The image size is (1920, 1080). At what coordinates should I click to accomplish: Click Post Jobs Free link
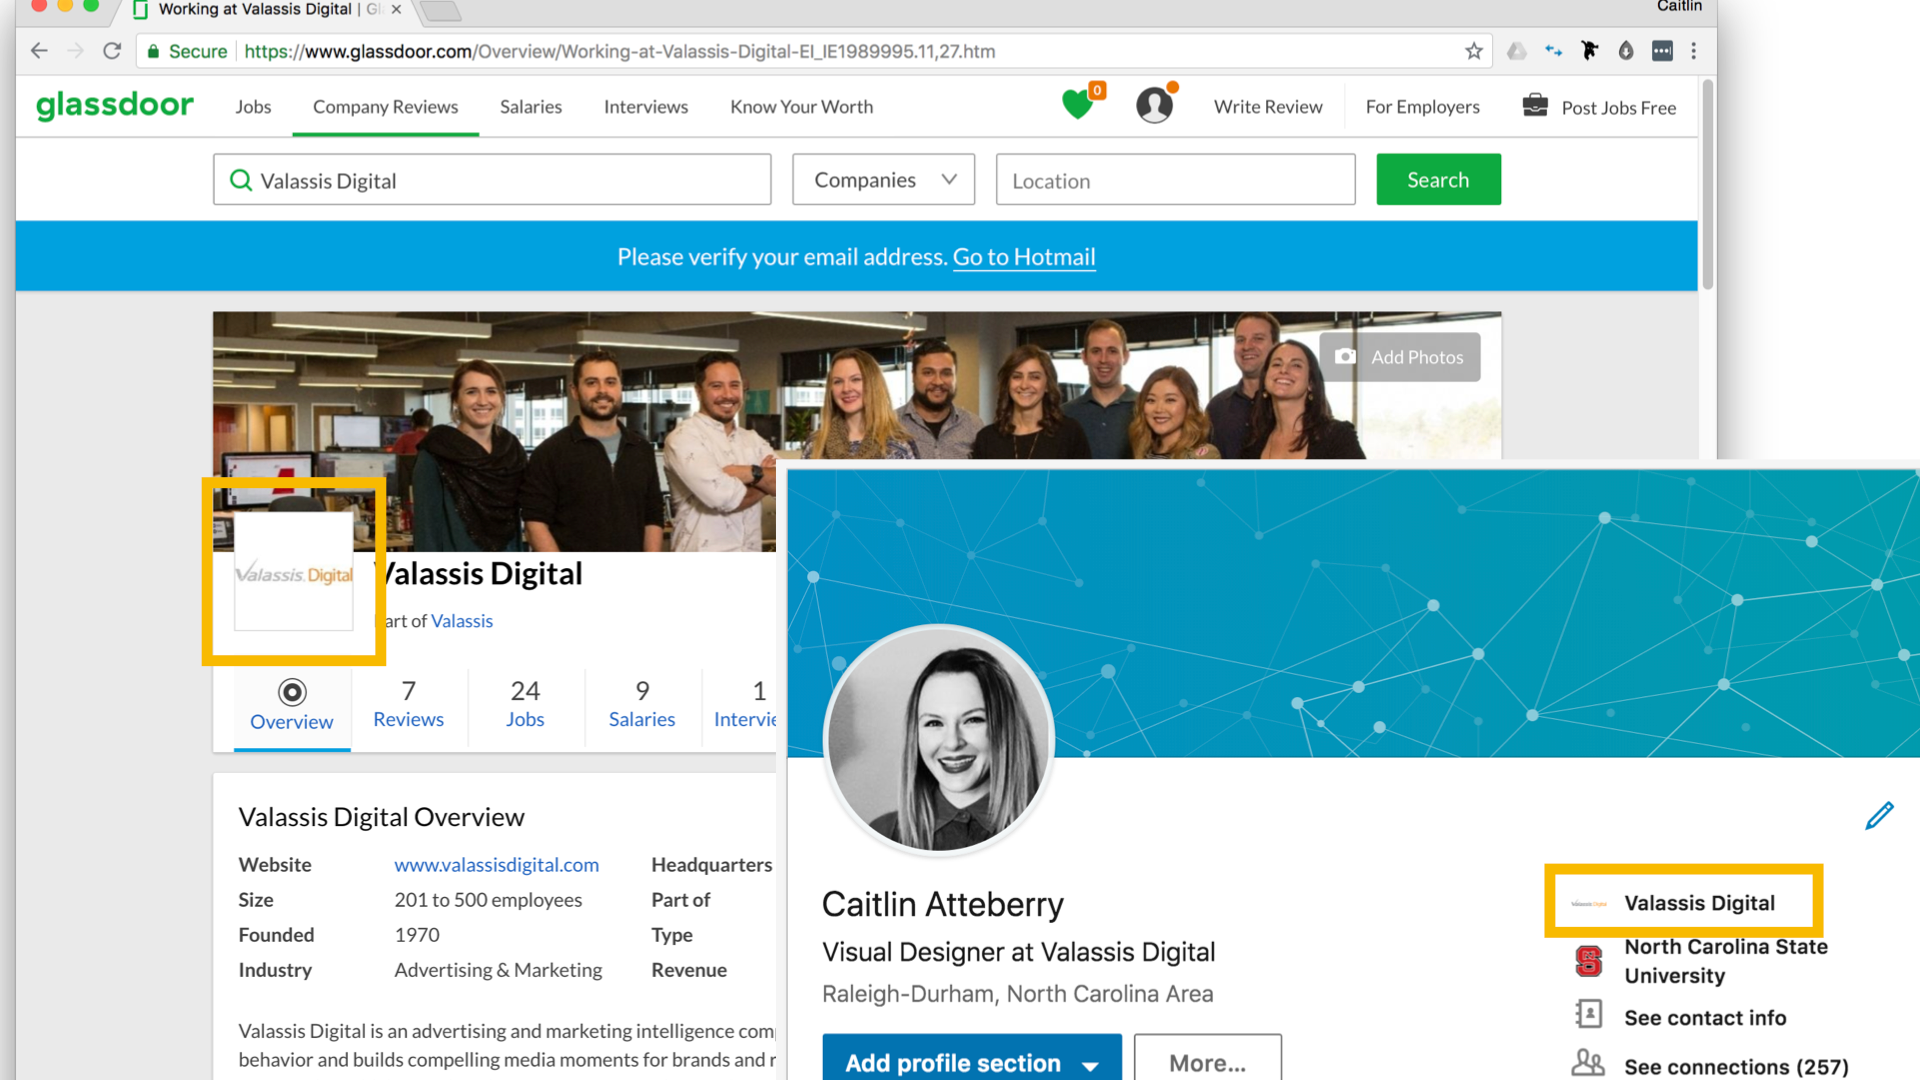coord(1619,107)
